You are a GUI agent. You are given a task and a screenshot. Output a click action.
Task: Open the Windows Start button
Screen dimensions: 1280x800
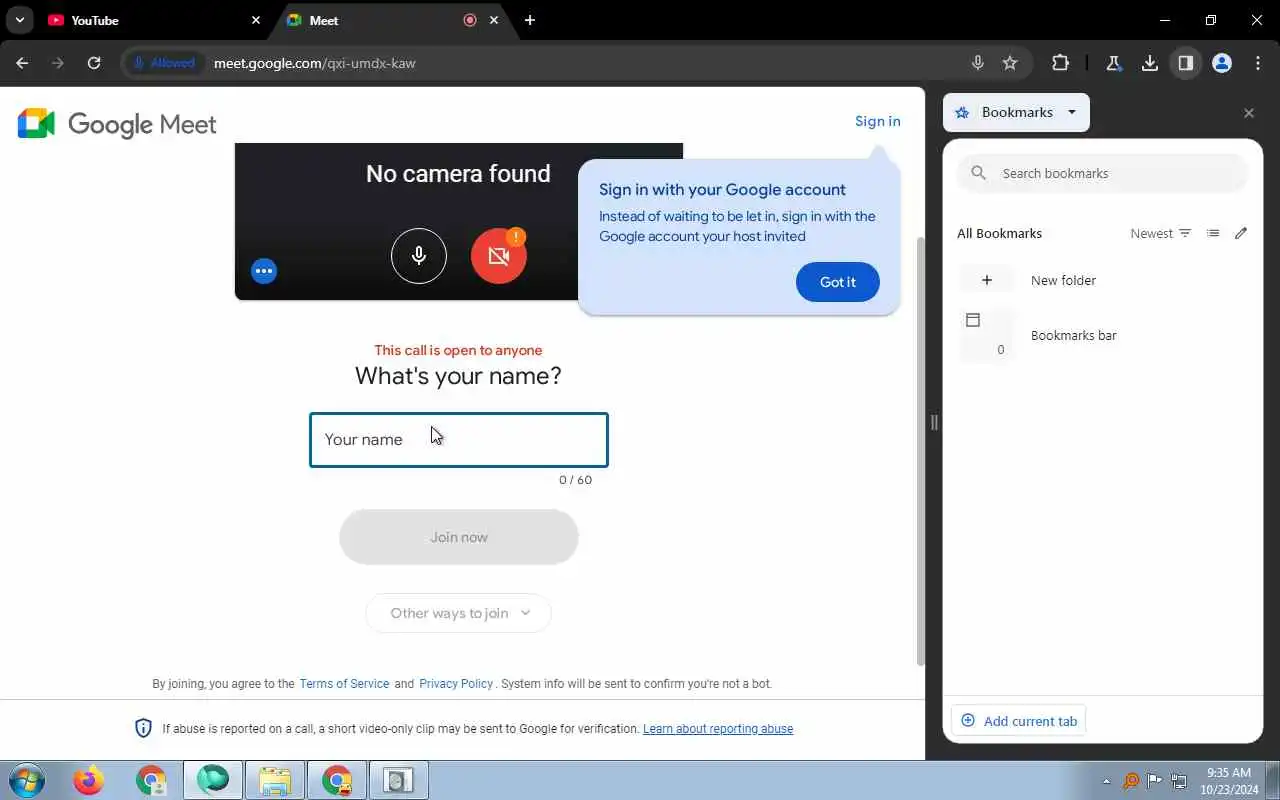[x=26, y=780]
